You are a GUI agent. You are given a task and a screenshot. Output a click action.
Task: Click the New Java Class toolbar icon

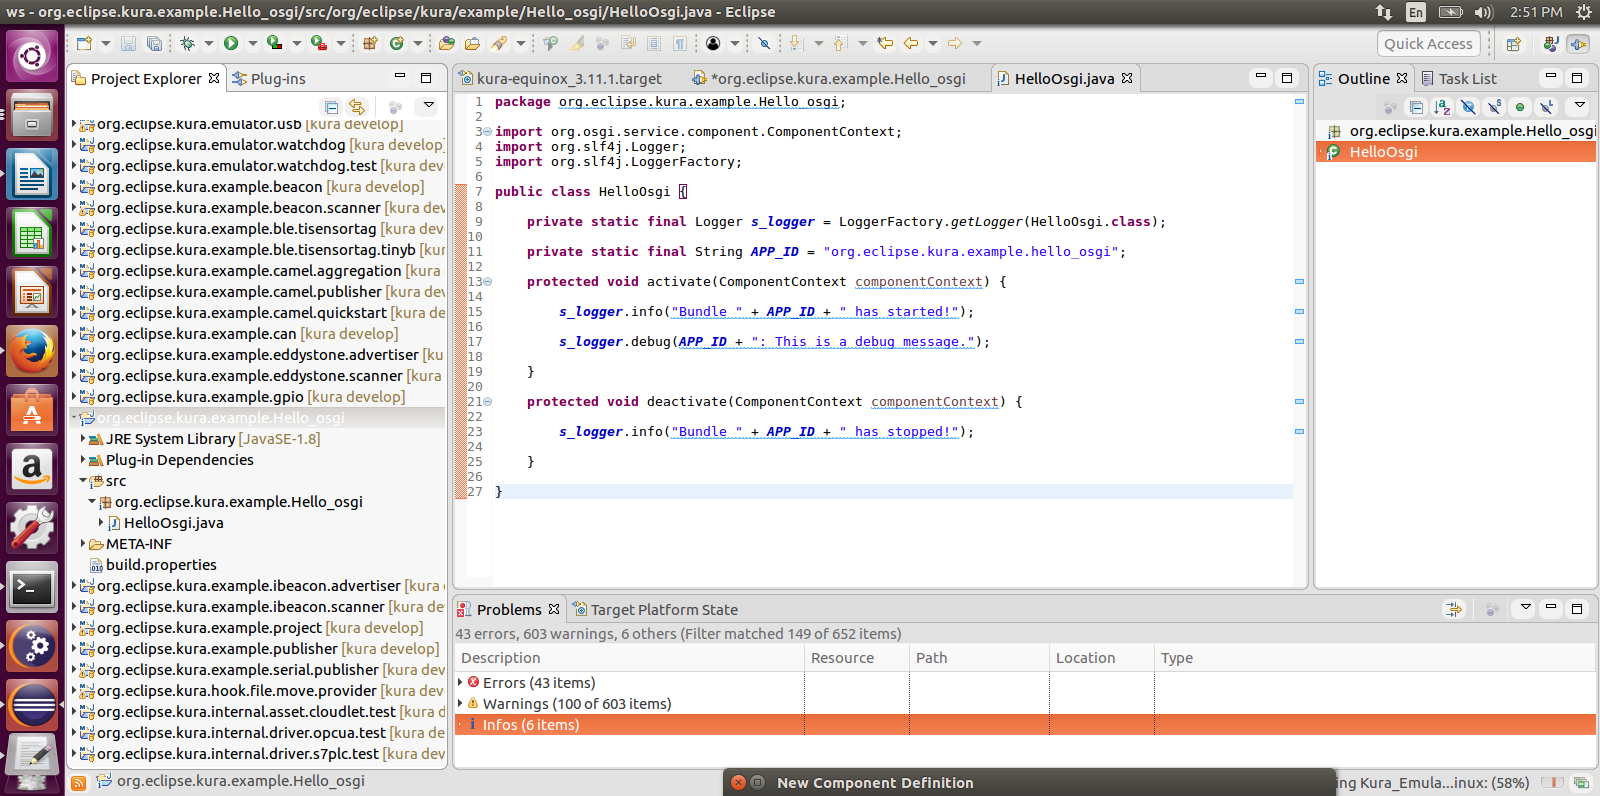(397, 43)
